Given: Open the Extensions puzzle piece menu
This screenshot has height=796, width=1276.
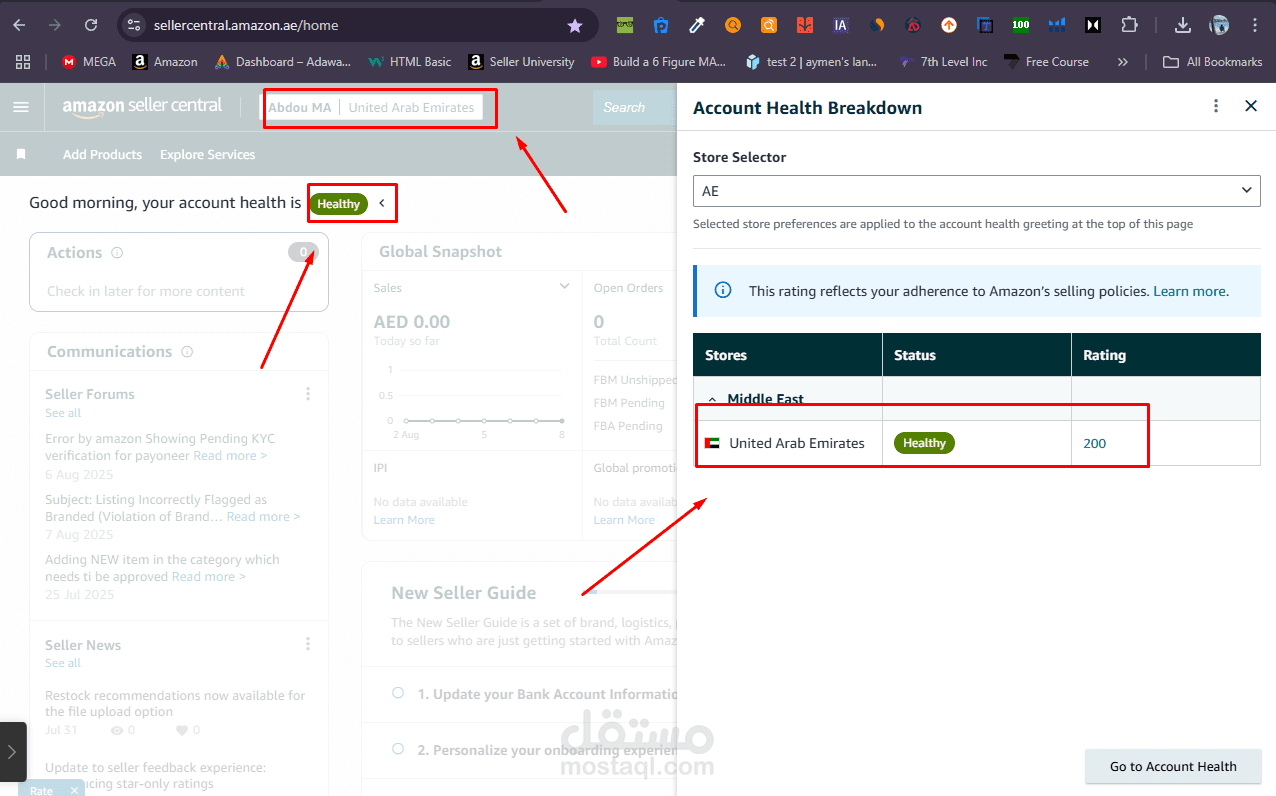Looking at the screenshot, I should (1129, 25).
